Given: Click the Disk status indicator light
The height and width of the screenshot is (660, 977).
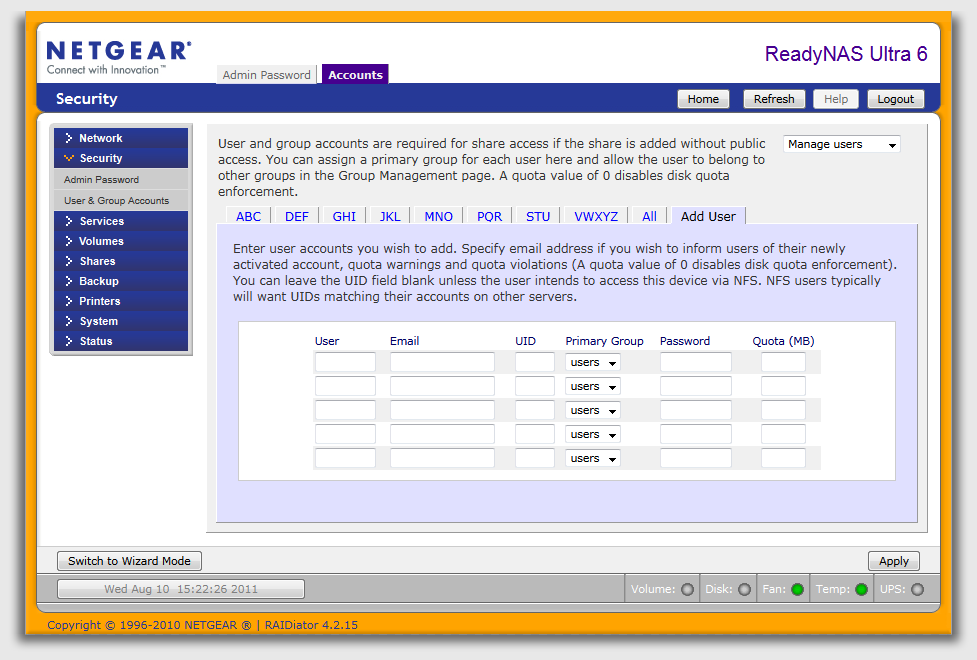Looking at the screenshot, I should (x=745, y=590).
